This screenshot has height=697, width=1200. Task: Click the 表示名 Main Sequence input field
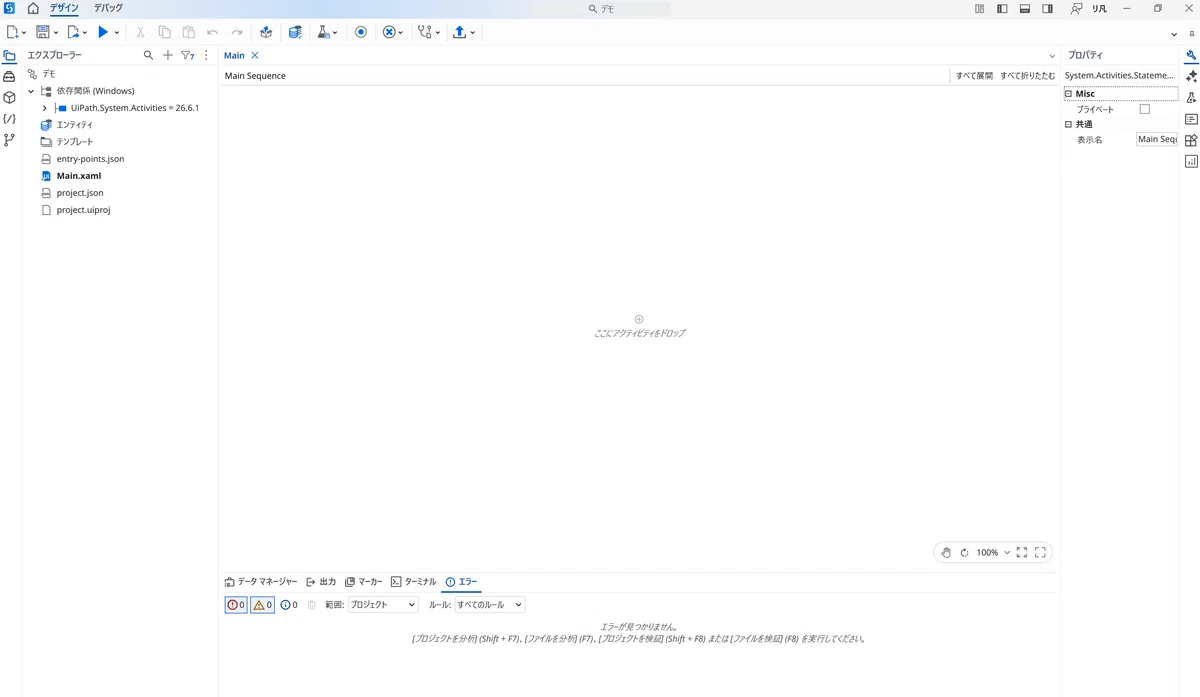1157,140
